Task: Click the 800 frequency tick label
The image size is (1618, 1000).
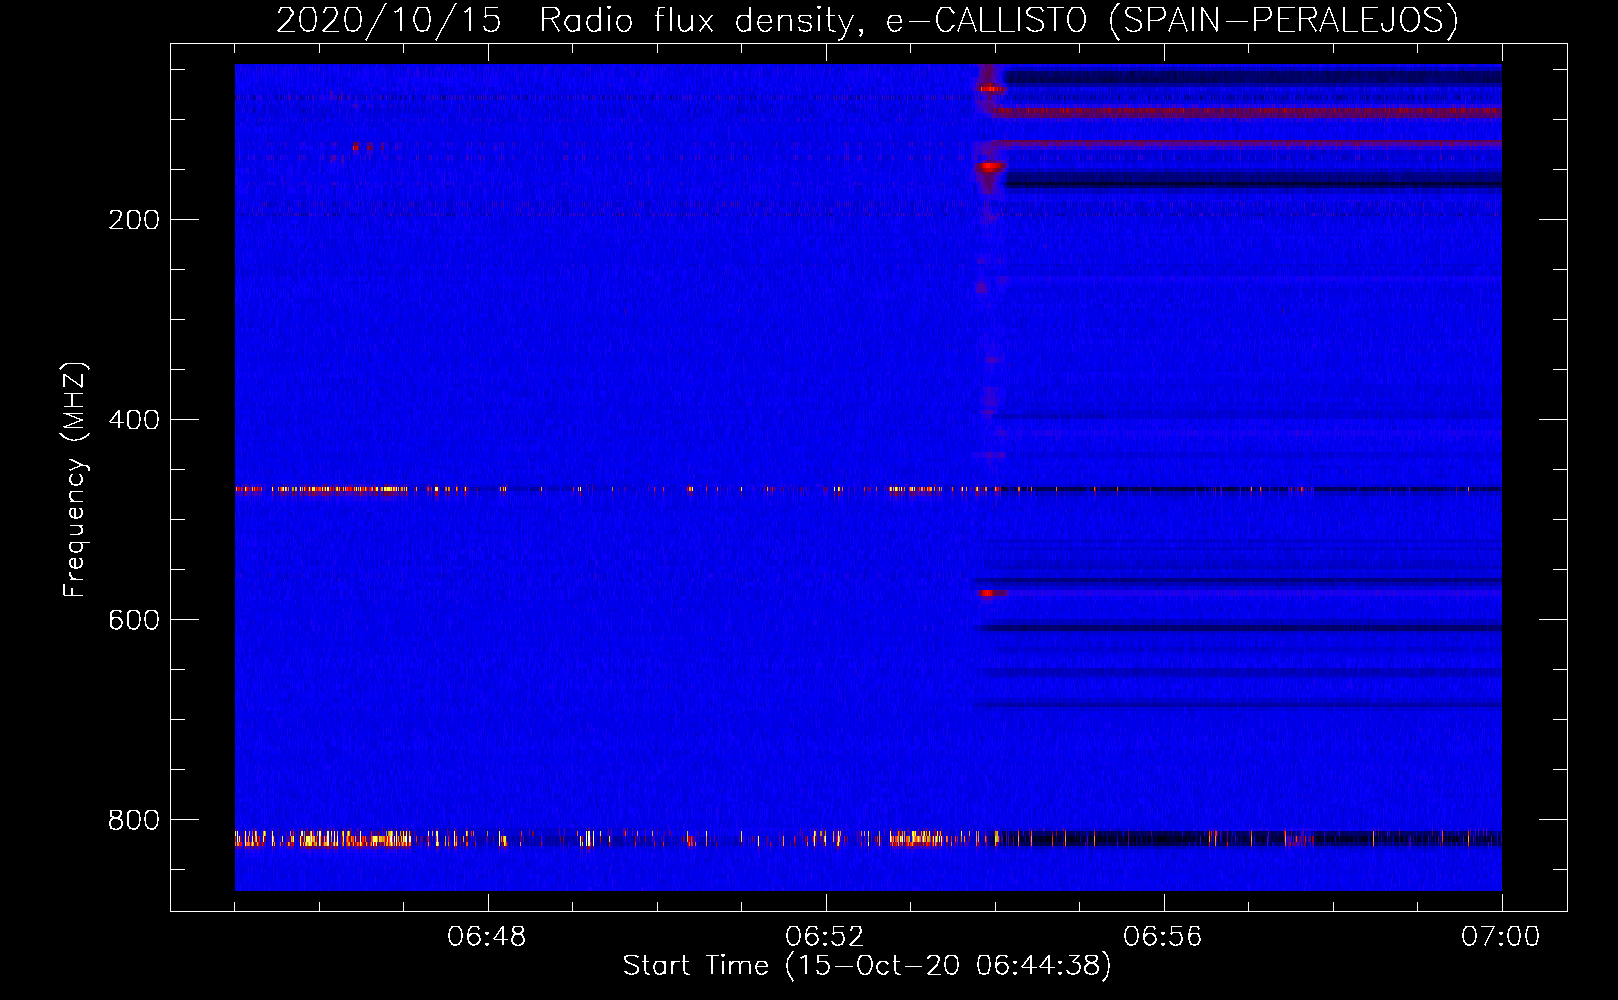Action: (134, 820)
